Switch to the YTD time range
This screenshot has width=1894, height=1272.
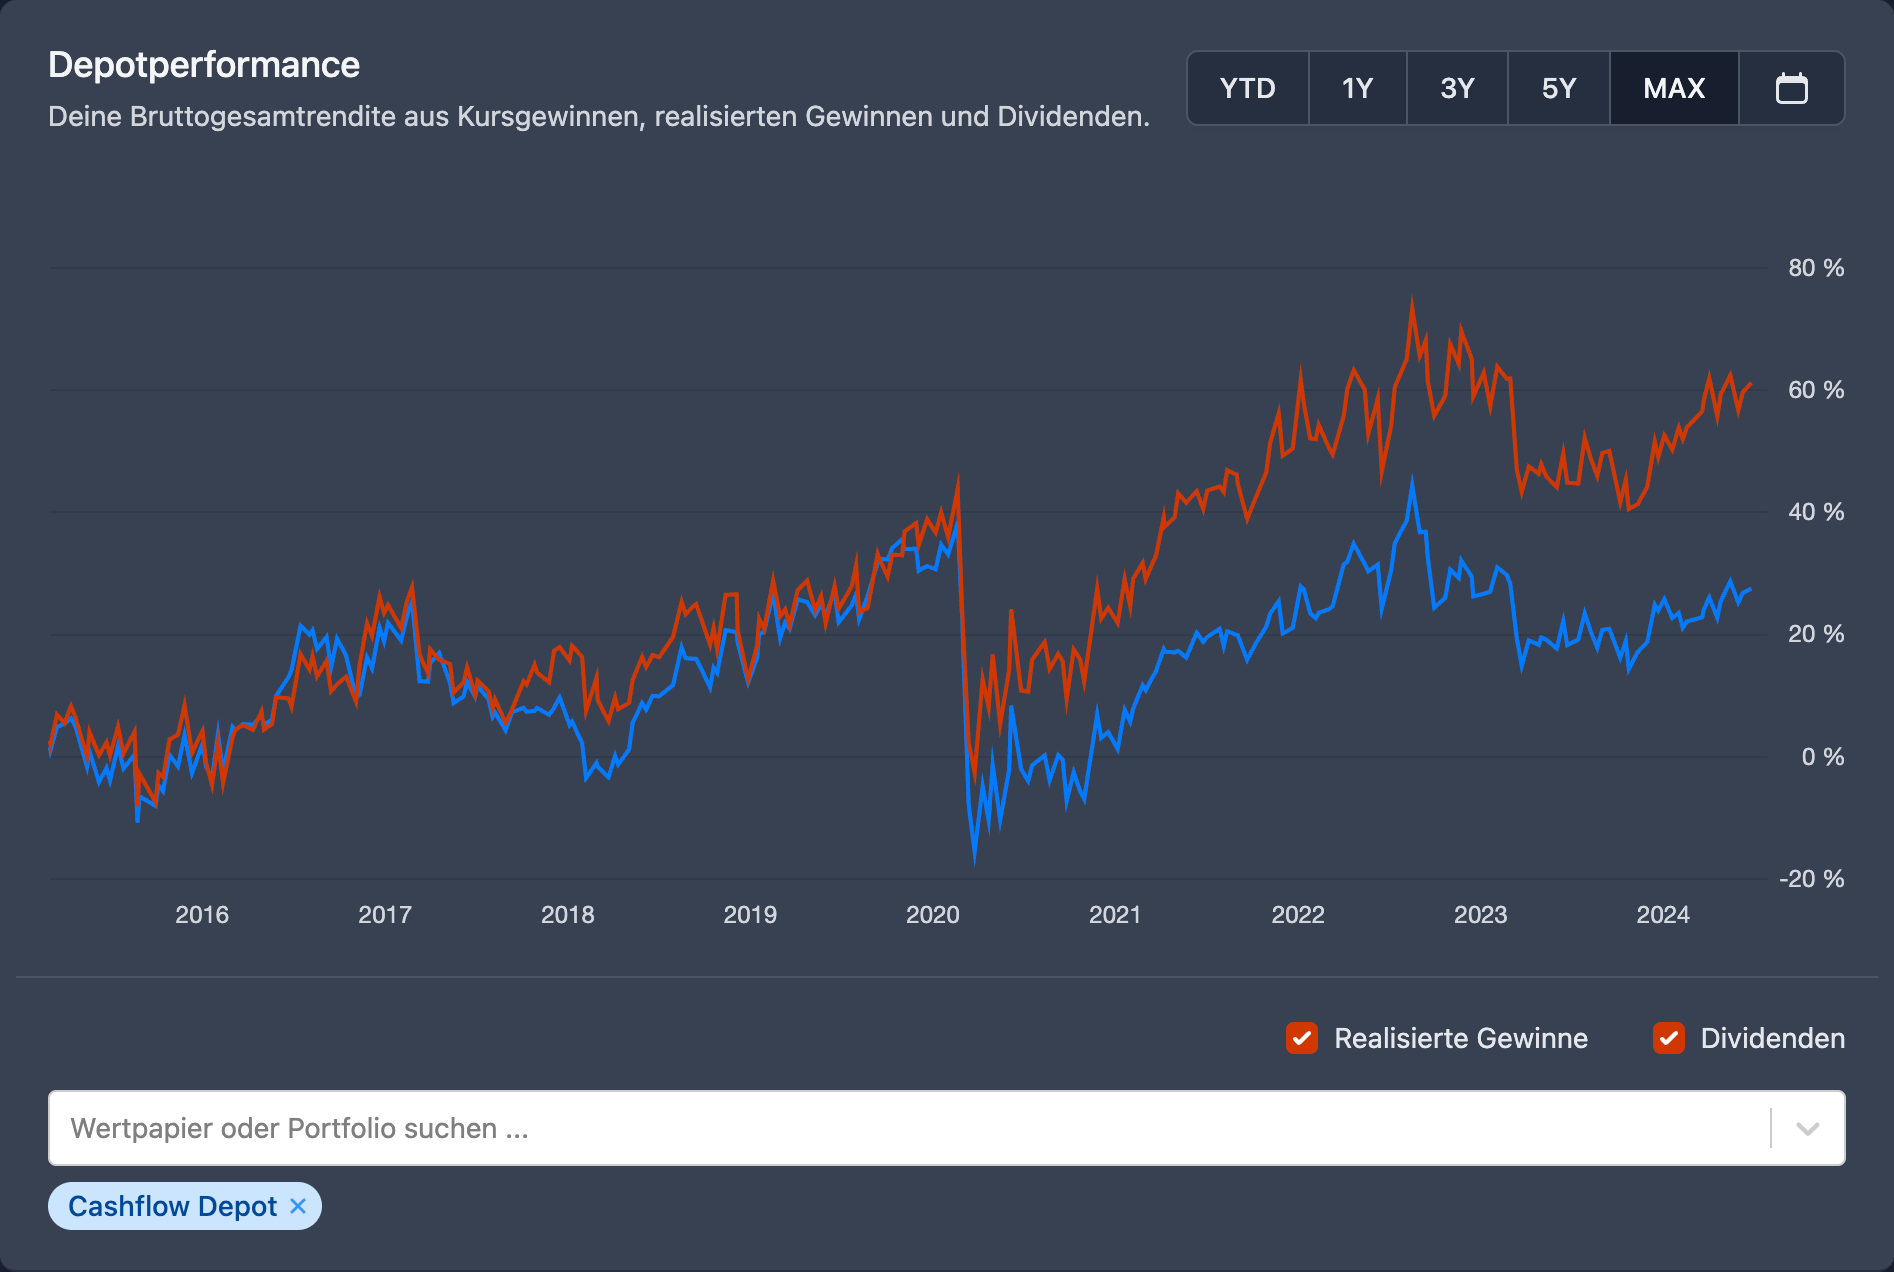pos(1247,88)
